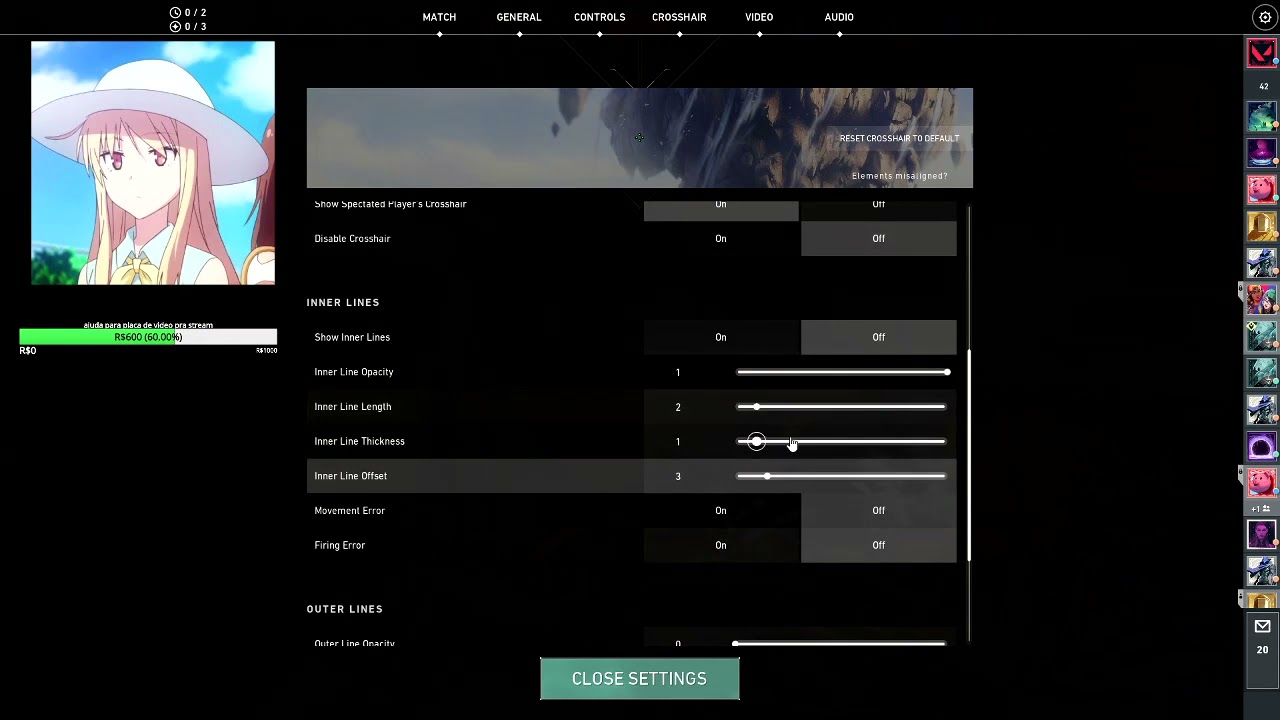Click the CLOSE SETTINGS button
The width and height of the screenshot is (1280, 720).
pyautogui.click(x=640, y=679)
